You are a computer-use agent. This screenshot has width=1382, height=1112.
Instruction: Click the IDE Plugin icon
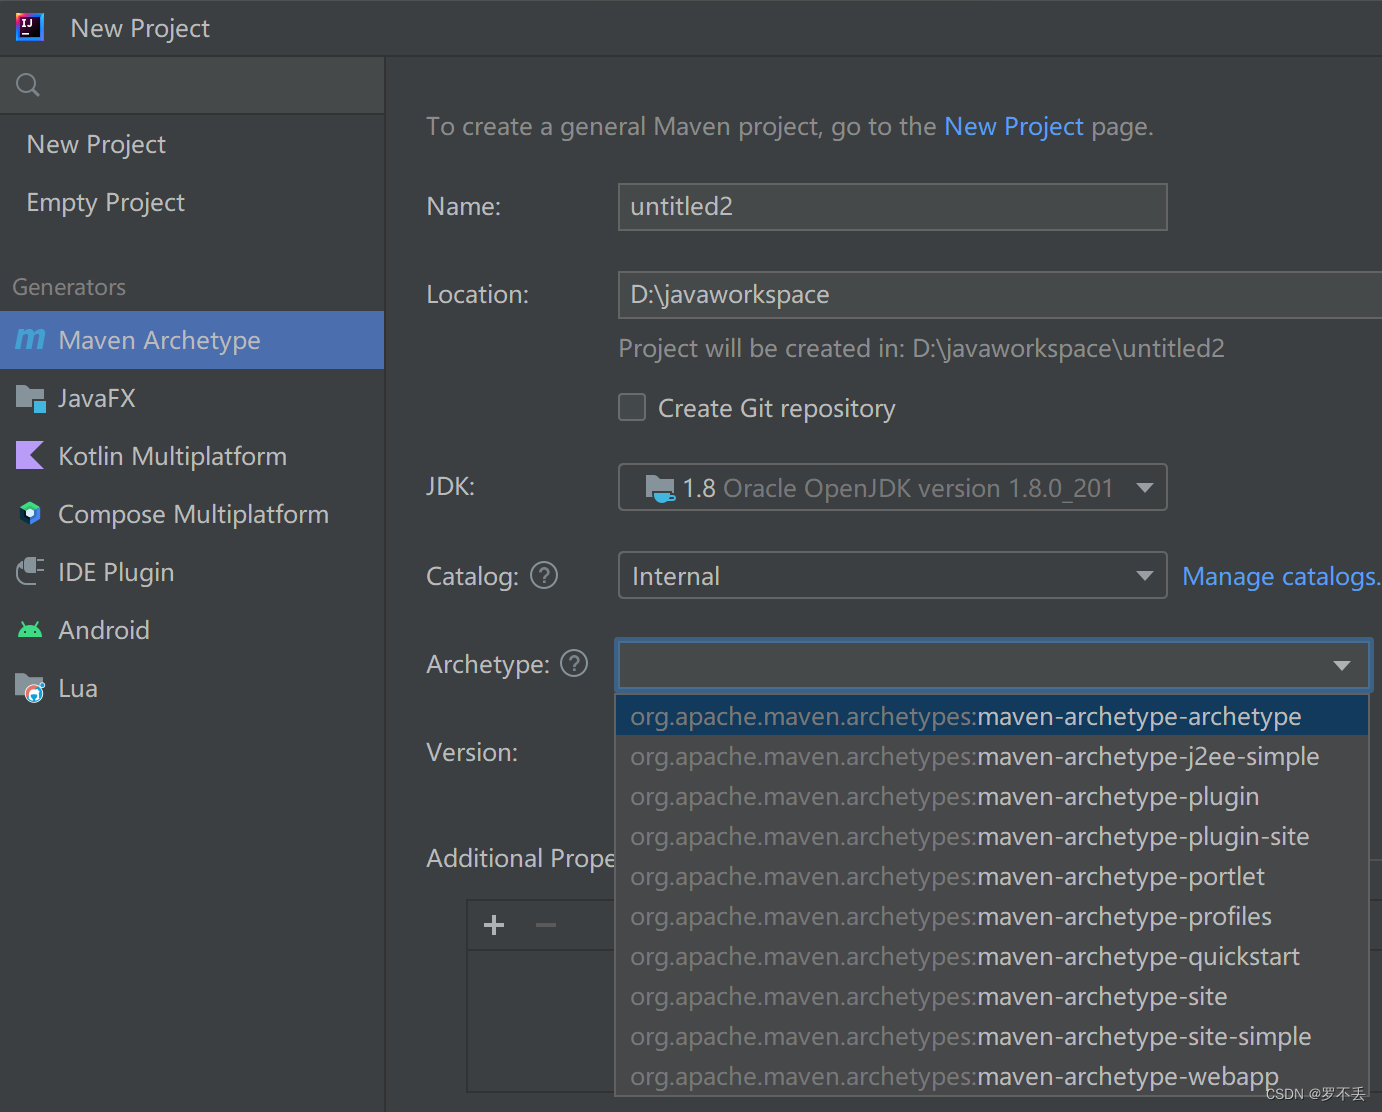[x=30, y=572]
